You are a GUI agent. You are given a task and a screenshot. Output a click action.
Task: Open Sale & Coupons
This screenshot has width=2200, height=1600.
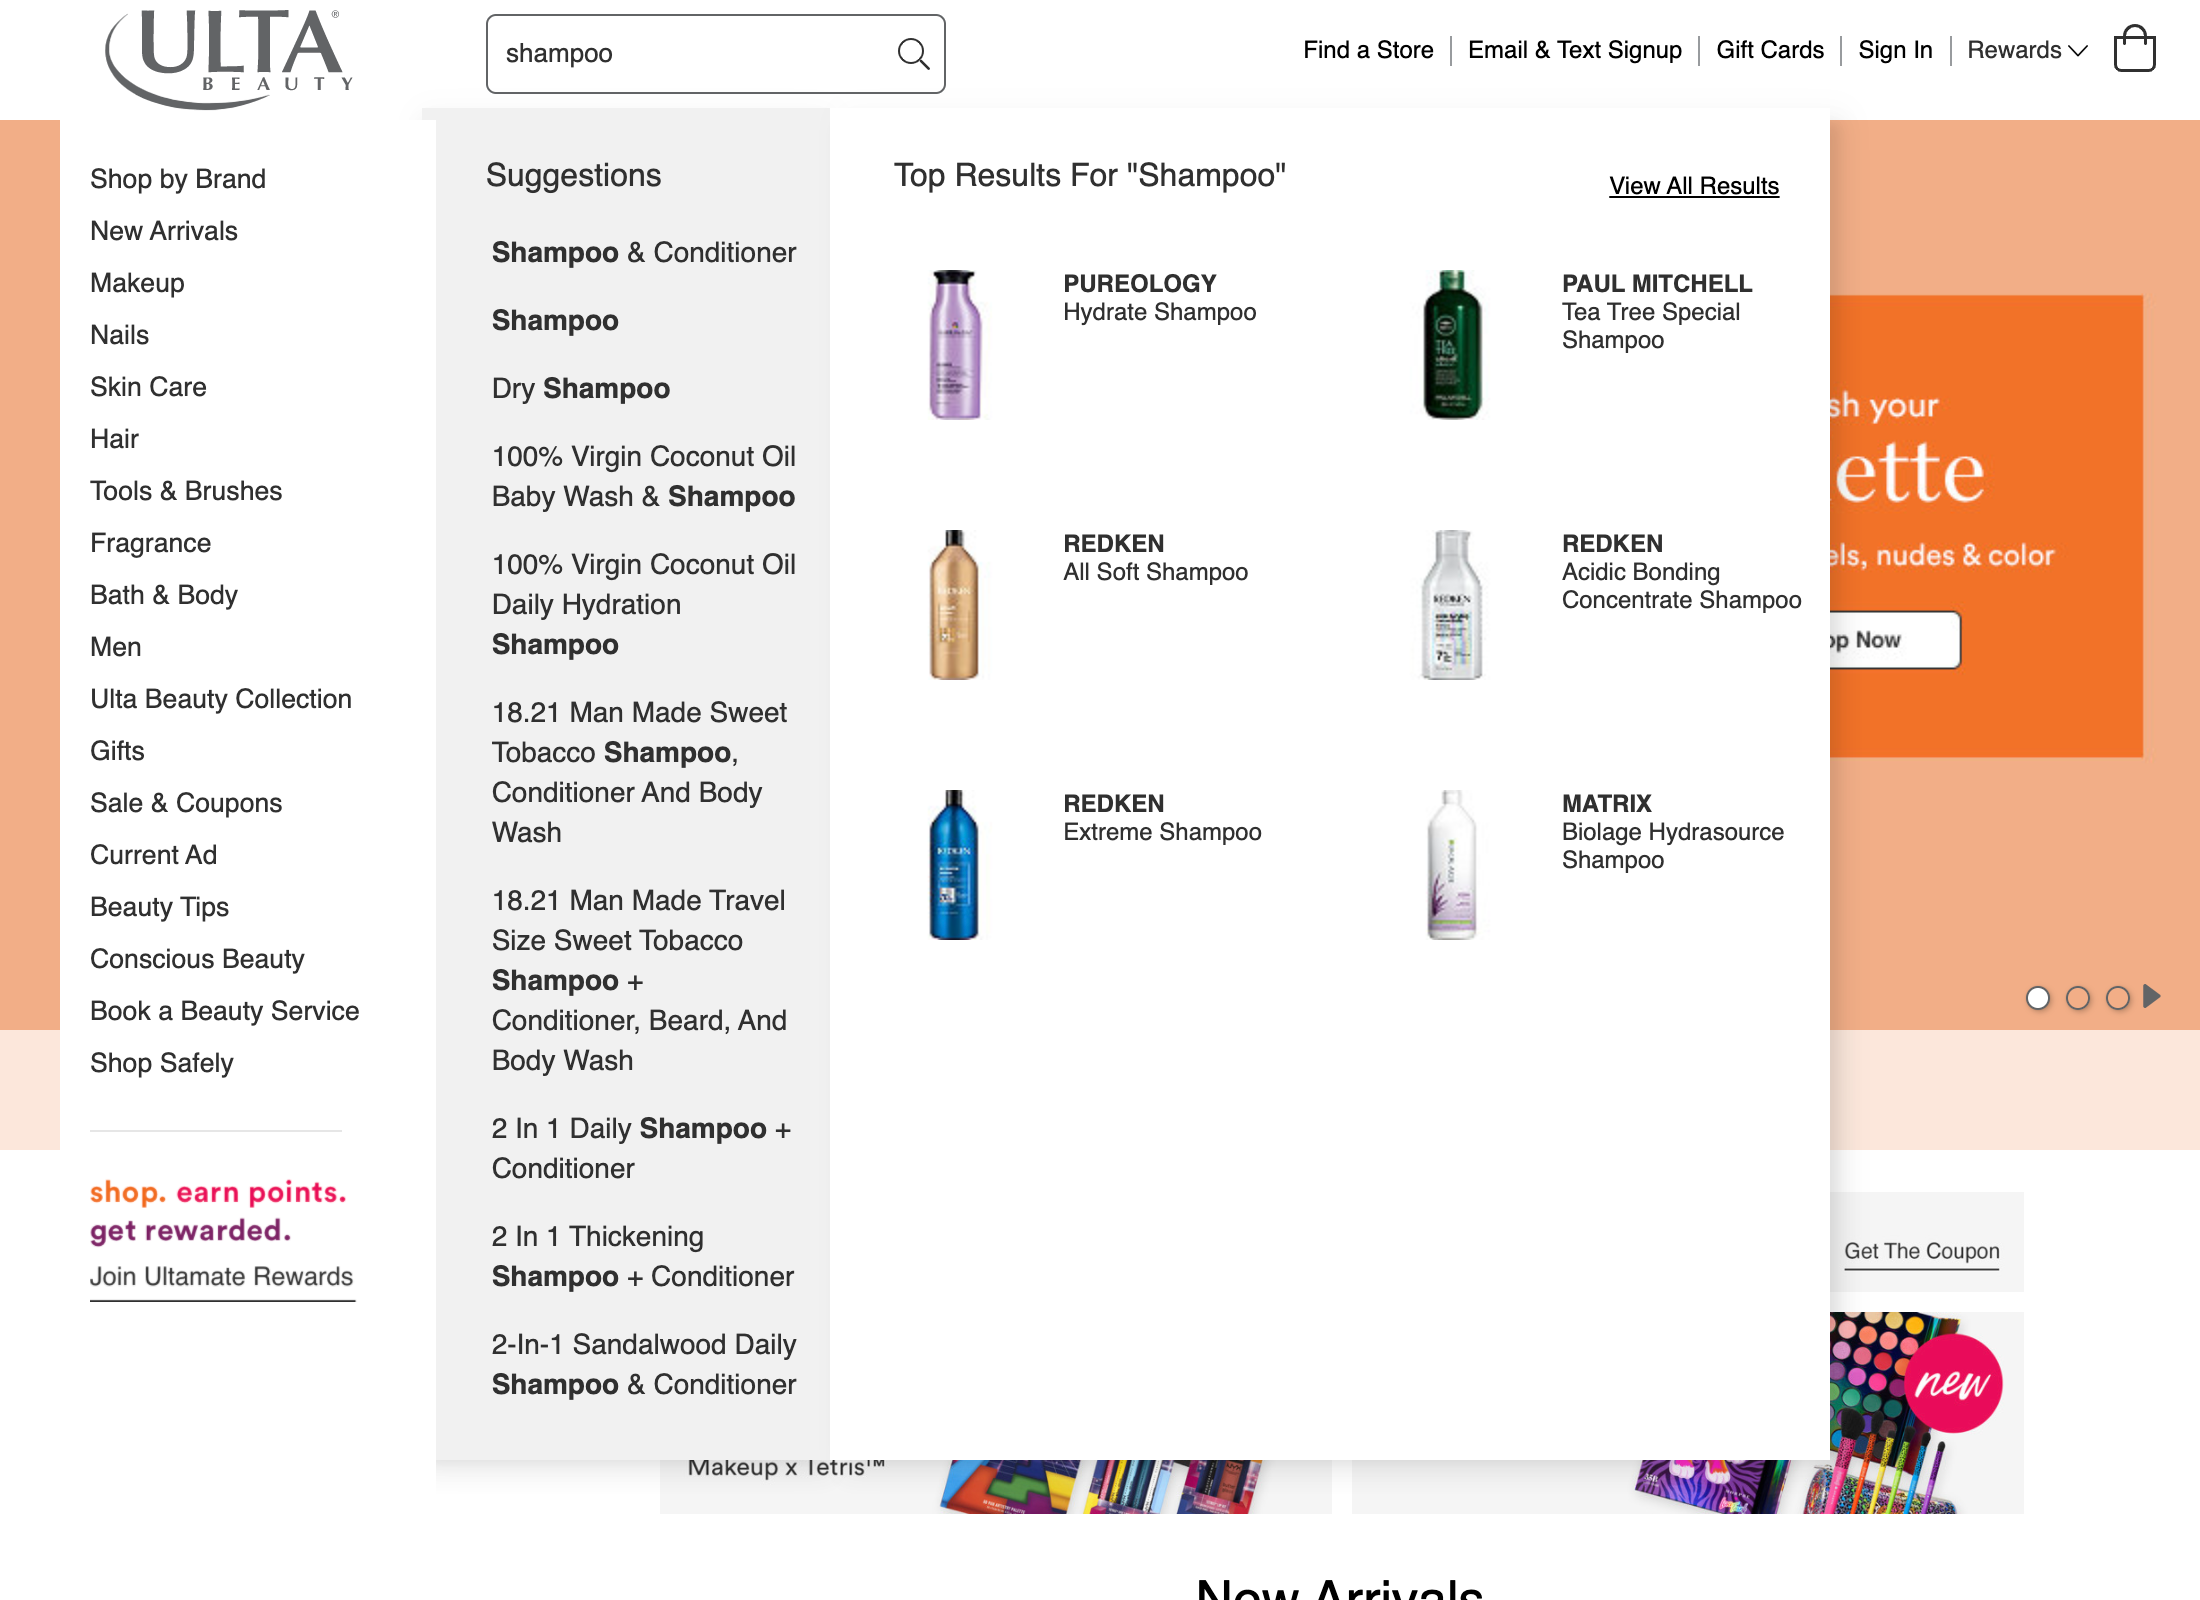tap(186, 802)
